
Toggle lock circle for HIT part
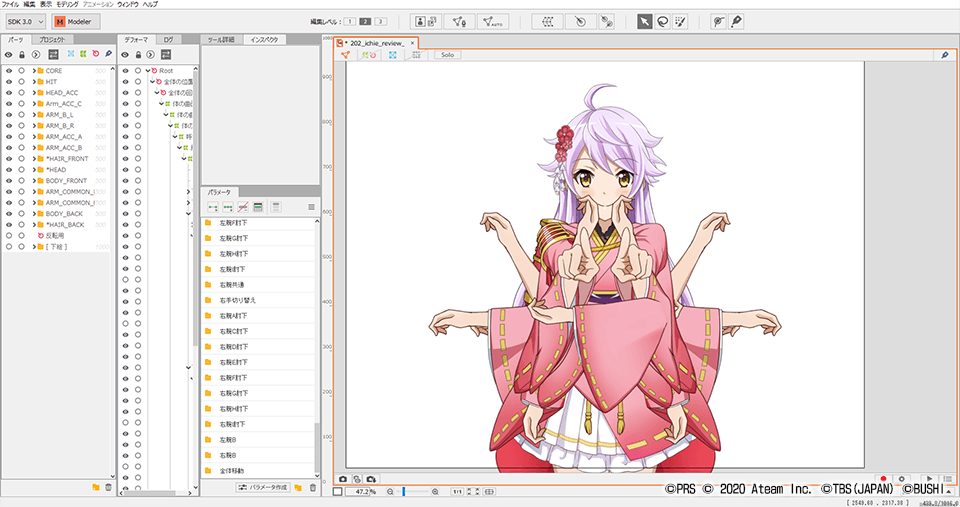pos(22,81)
